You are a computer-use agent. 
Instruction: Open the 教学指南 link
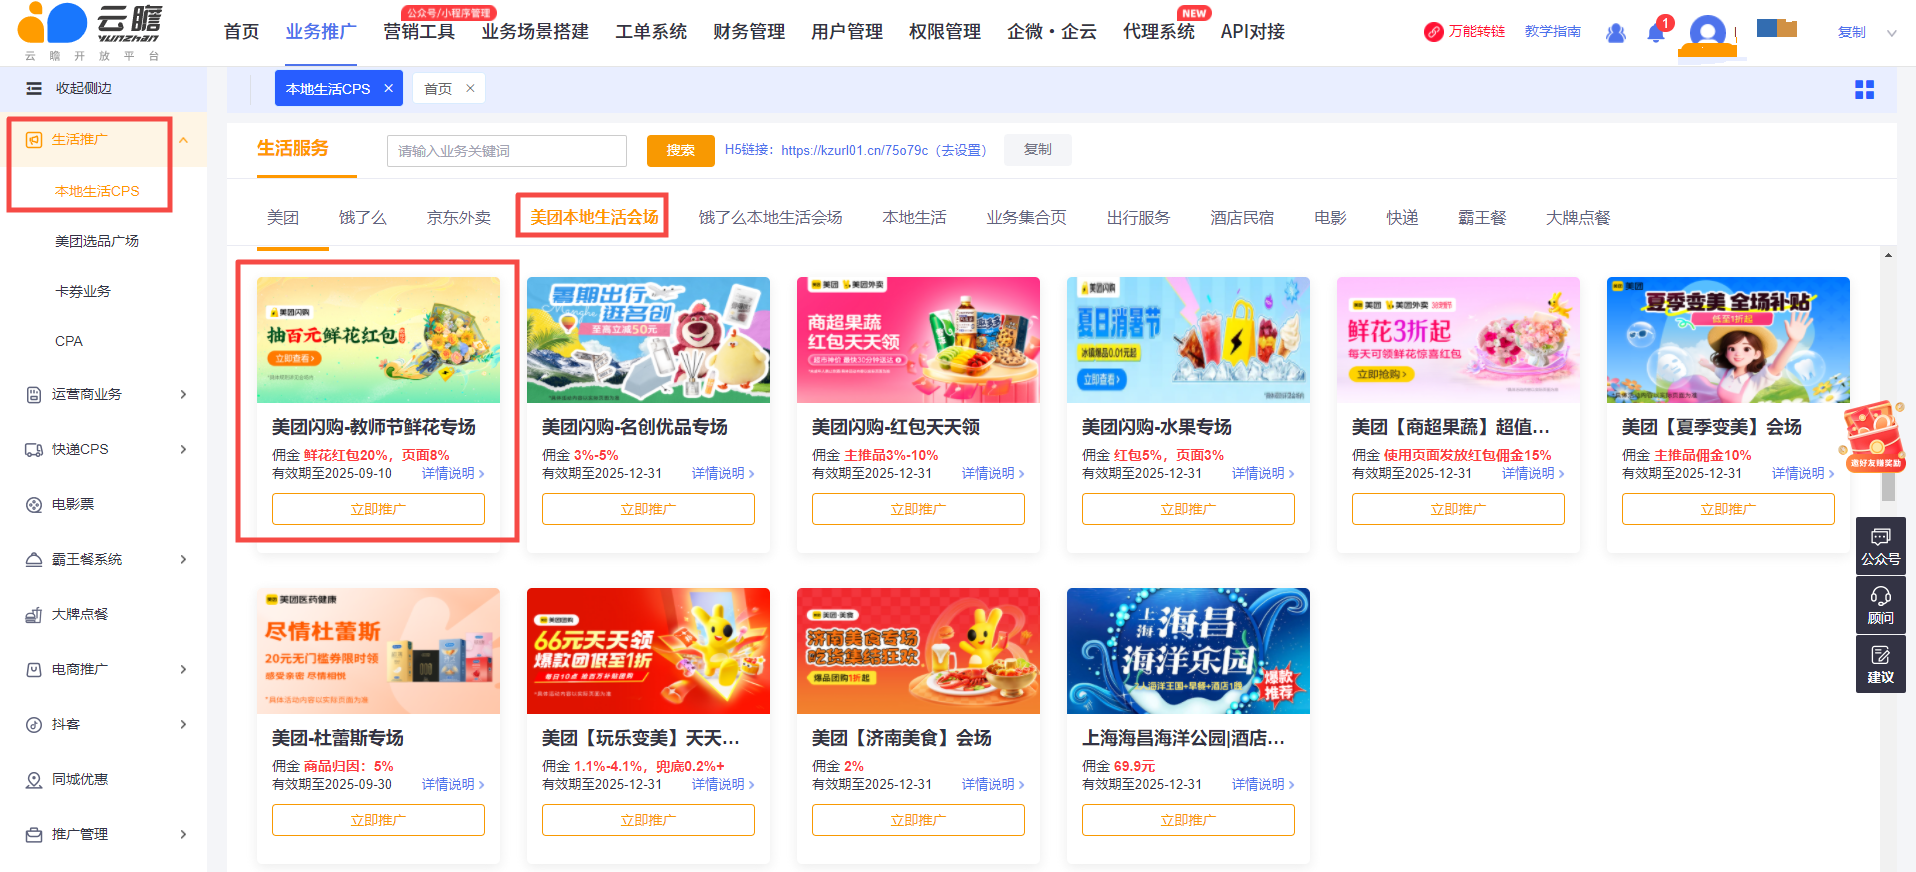point(1553,32)
